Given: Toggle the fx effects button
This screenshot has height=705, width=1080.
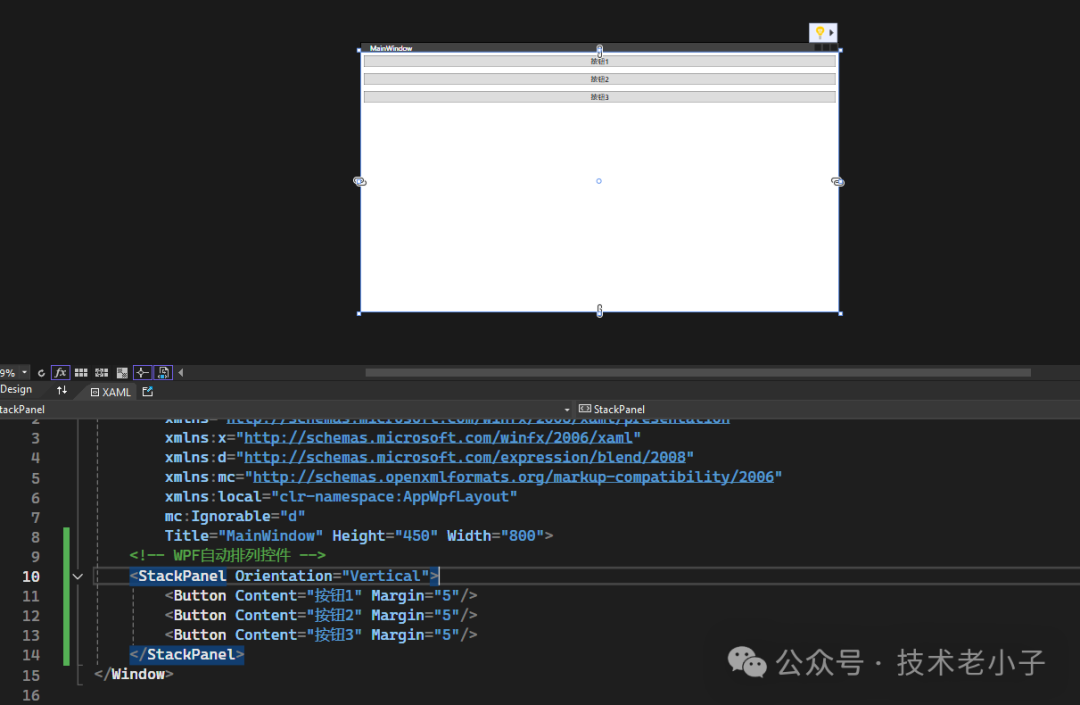Looking at the screenshot, I should (x=60, y=373).
